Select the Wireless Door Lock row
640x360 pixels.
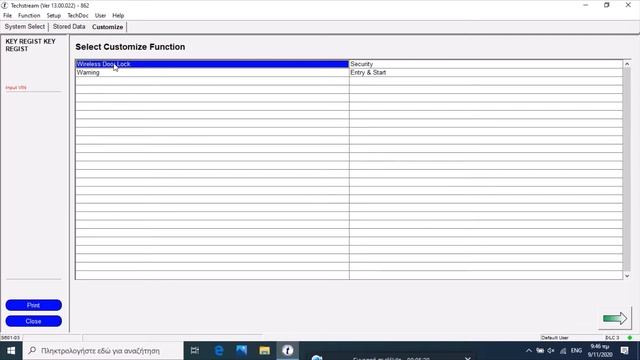[x=212, y=64]
